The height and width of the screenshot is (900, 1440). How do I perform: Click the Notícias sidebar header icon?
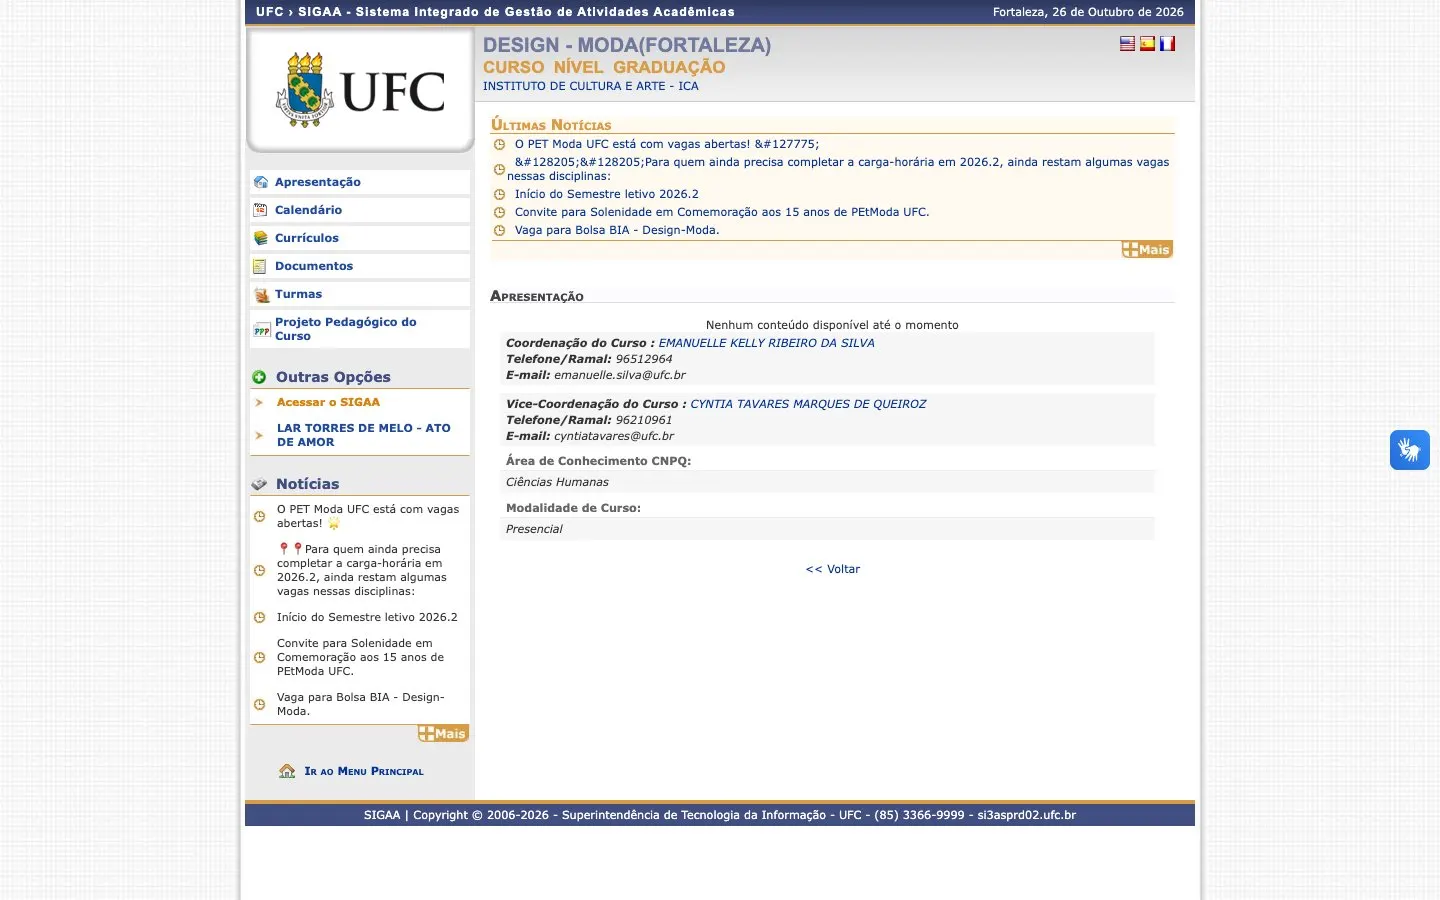[x=259, y=484]
